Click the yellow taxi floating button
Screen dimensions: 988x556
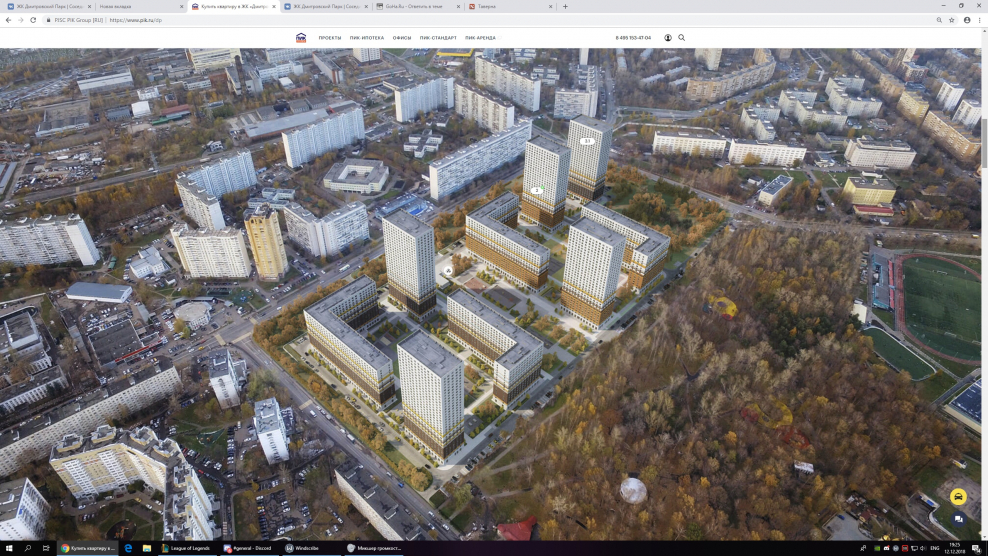[x=958, y=497]
